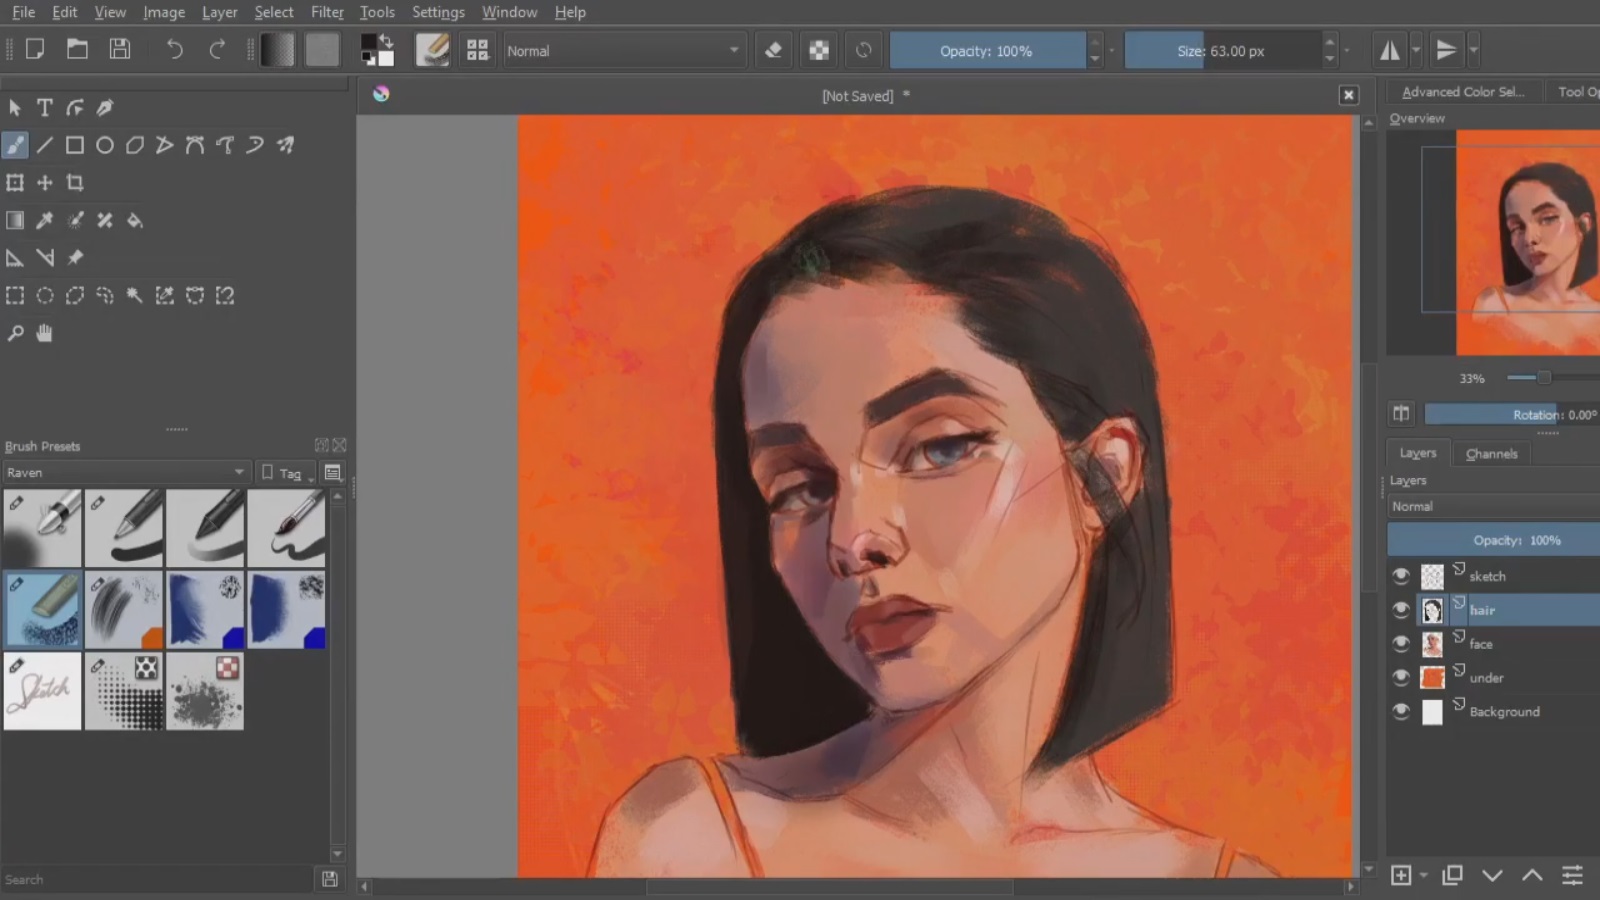This screenshot has width=1600, height=900.
Task: Duplicate the selected layer
Action: 1452,875
